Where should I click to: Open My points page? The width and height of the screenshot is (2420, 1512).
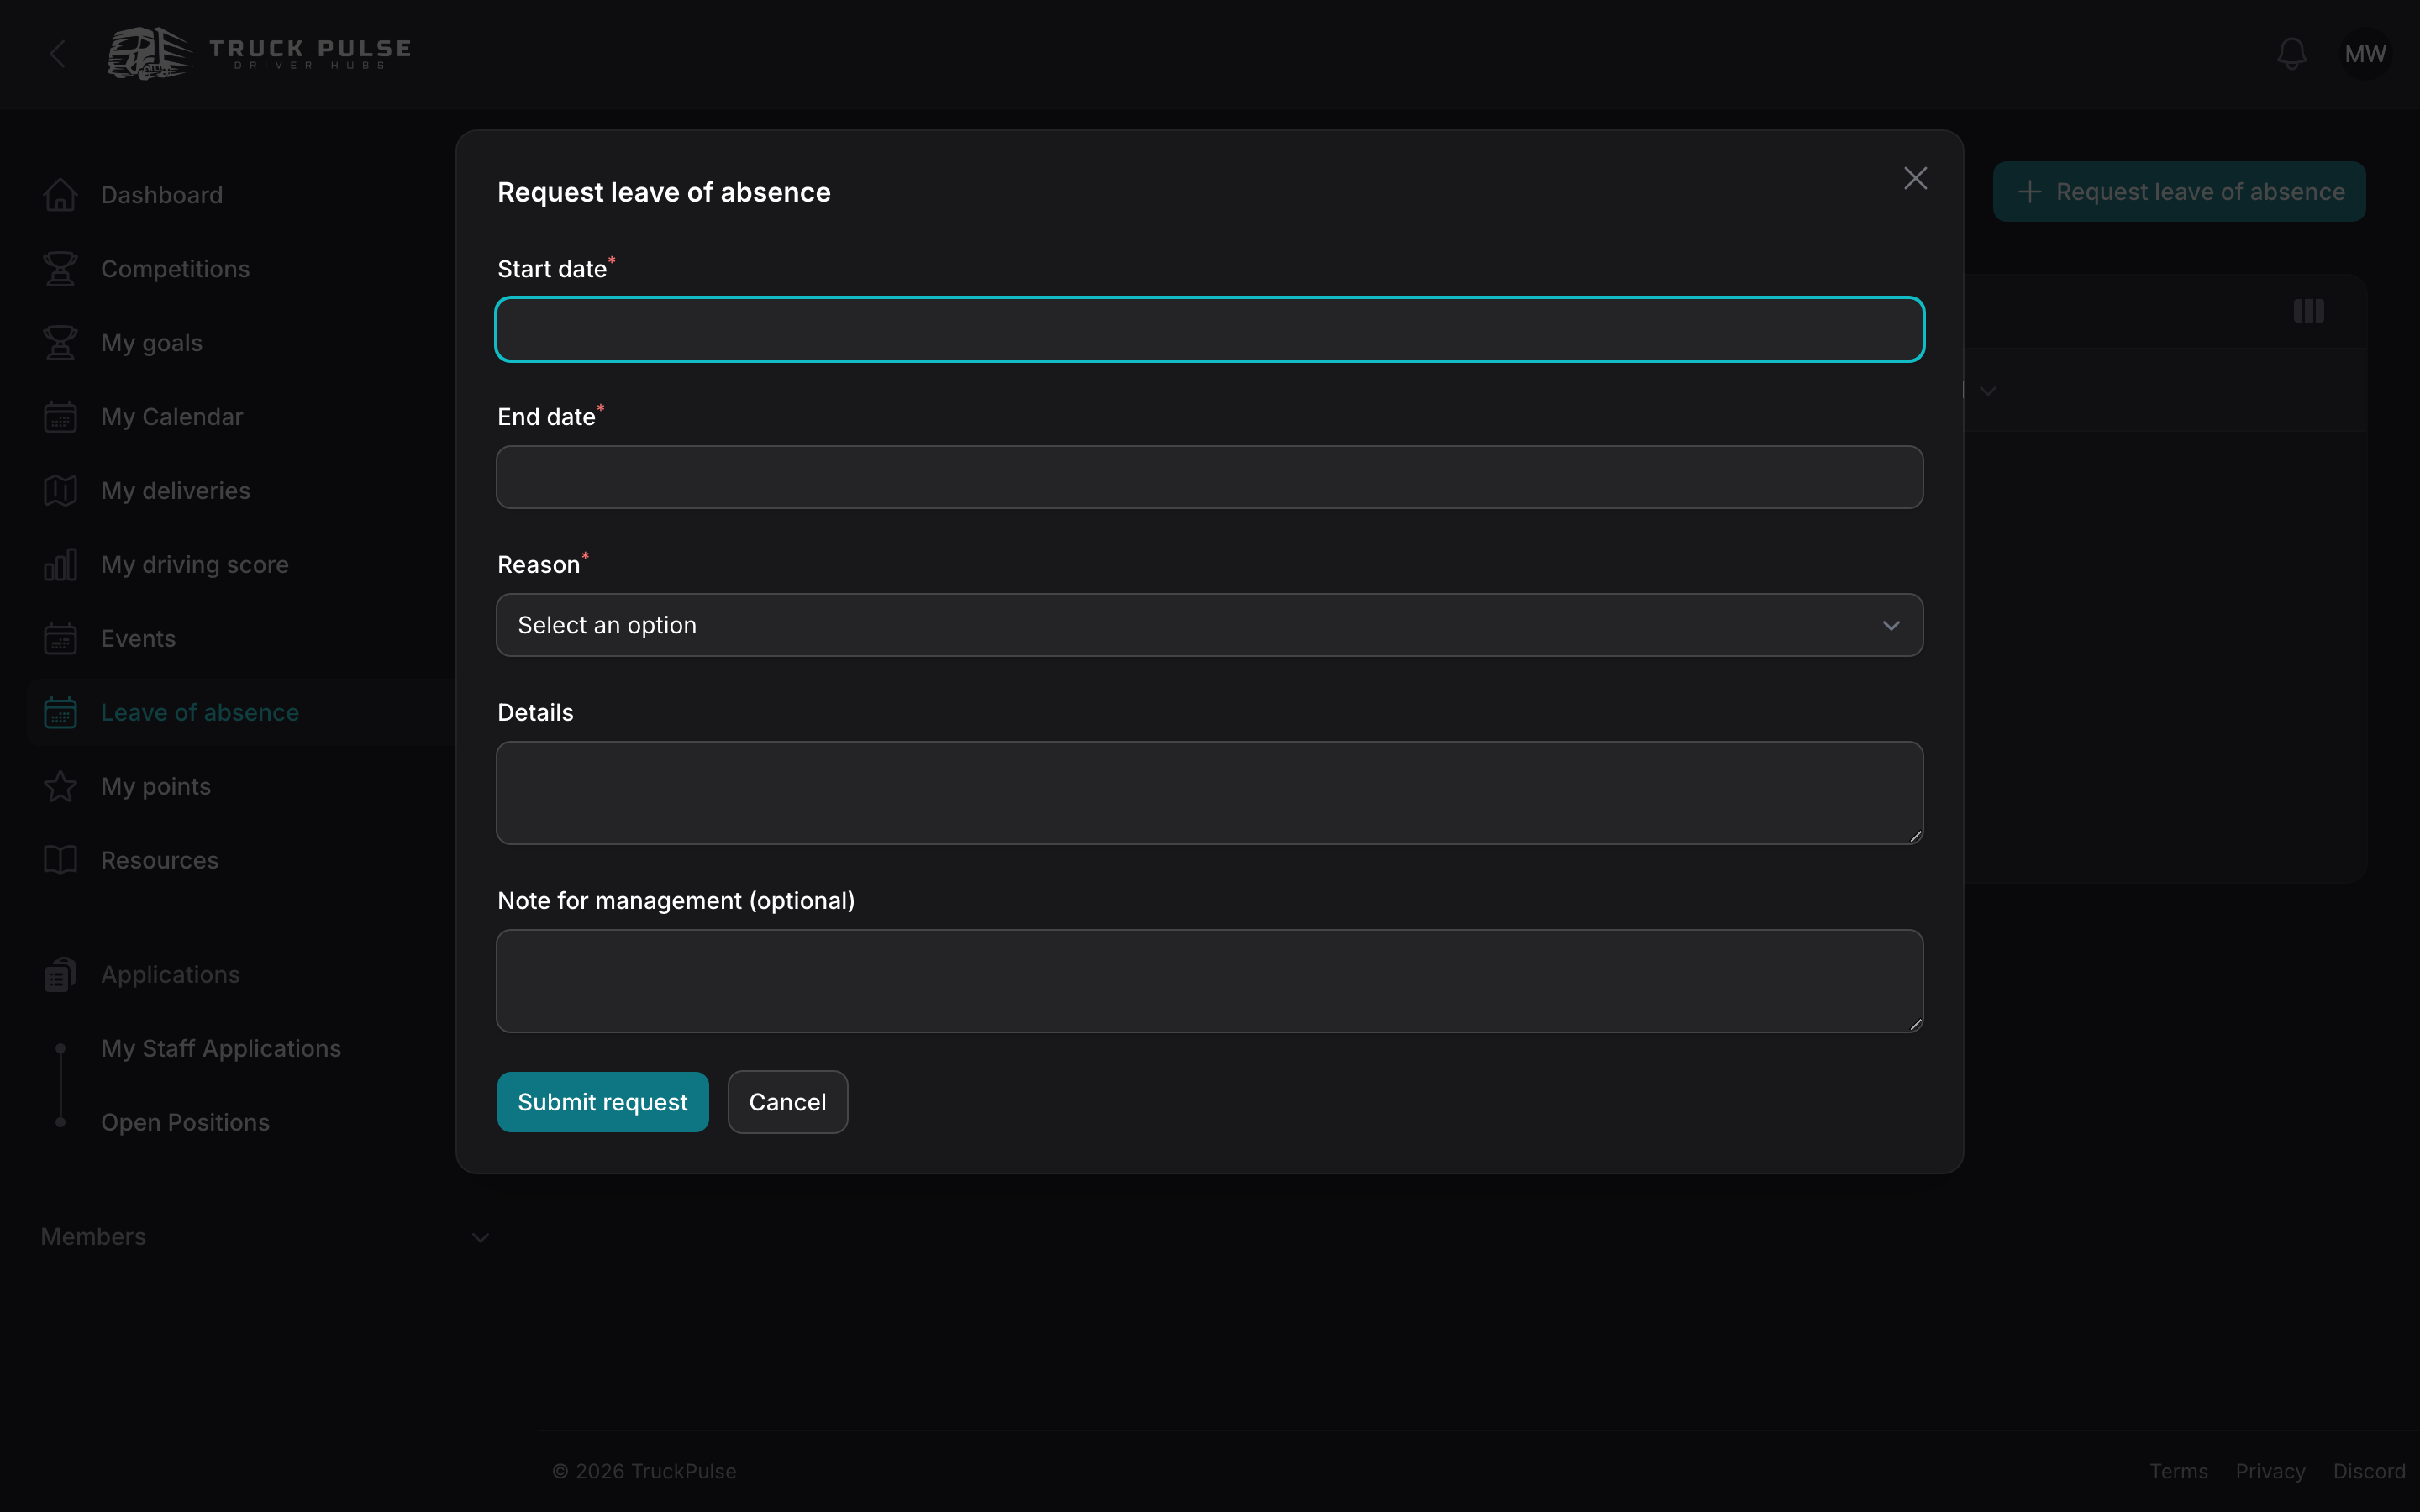tap(156, 787)
